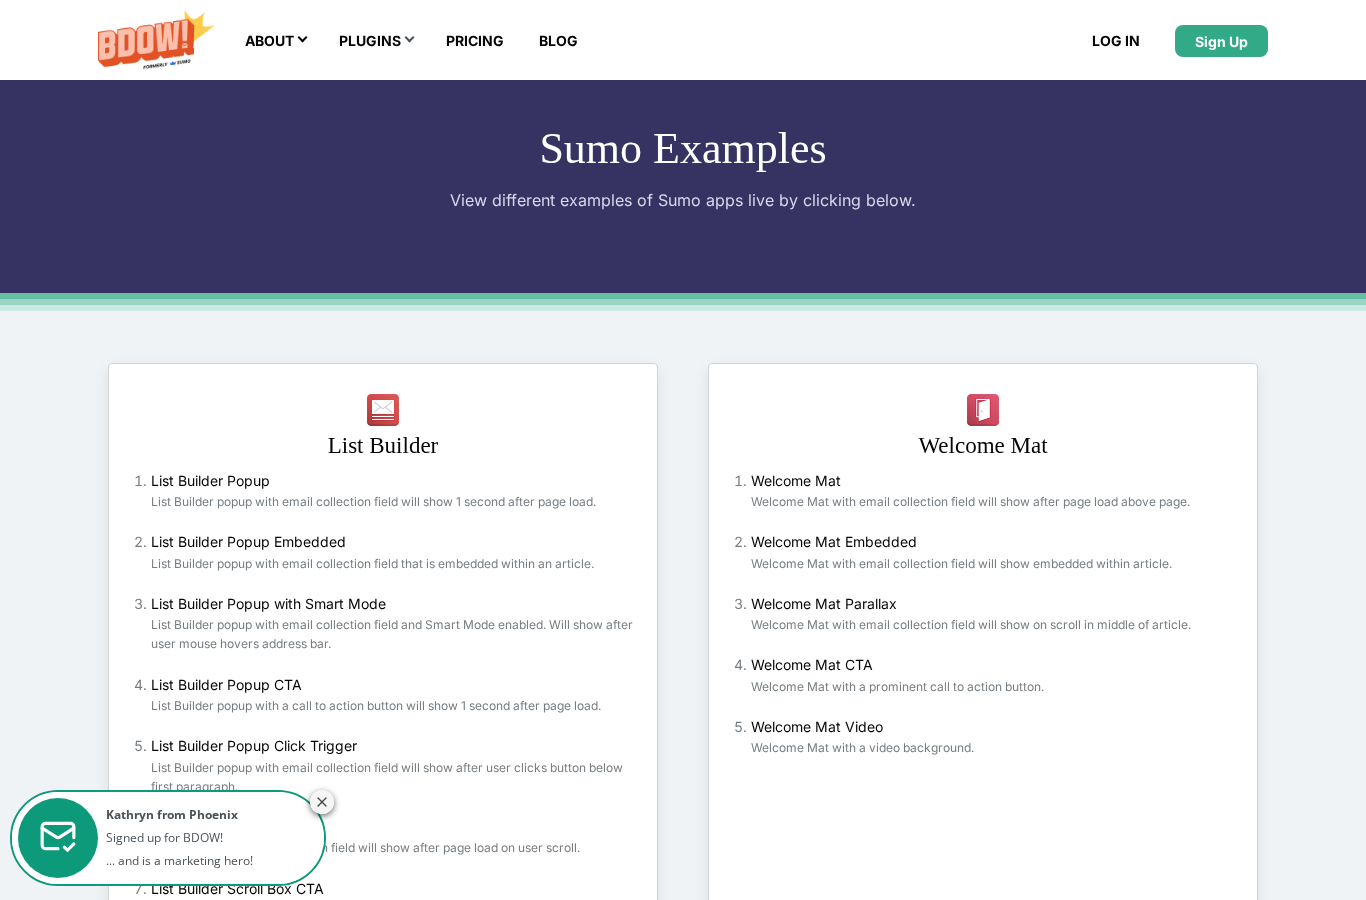
Task: Click the LOG IN link
Action: [1116, 41]
